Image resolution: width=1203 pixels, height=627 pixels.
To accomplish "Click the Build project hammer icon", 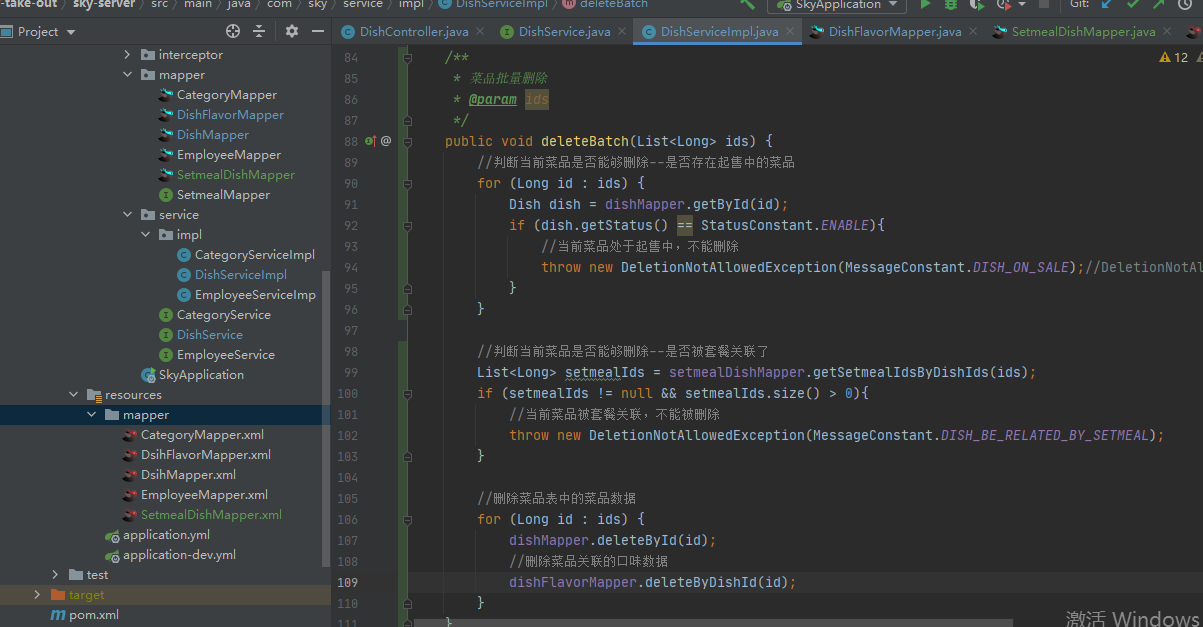I will [x=747, y=5].
